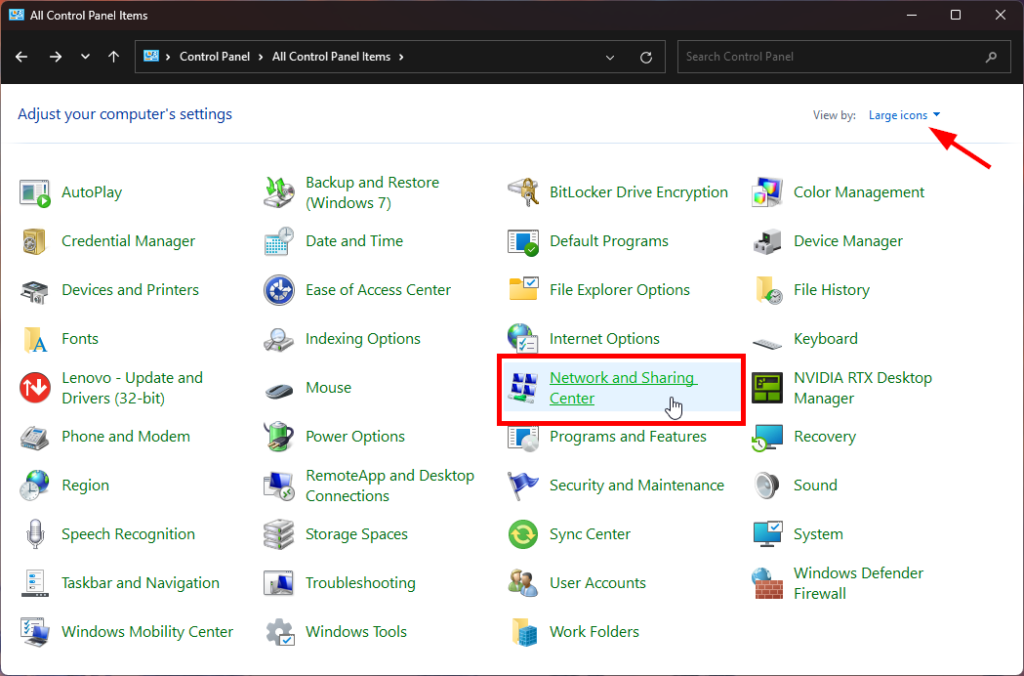Click the refresh button in the address bar
The width and height of the screenshot is (1024, 676).
648,57
